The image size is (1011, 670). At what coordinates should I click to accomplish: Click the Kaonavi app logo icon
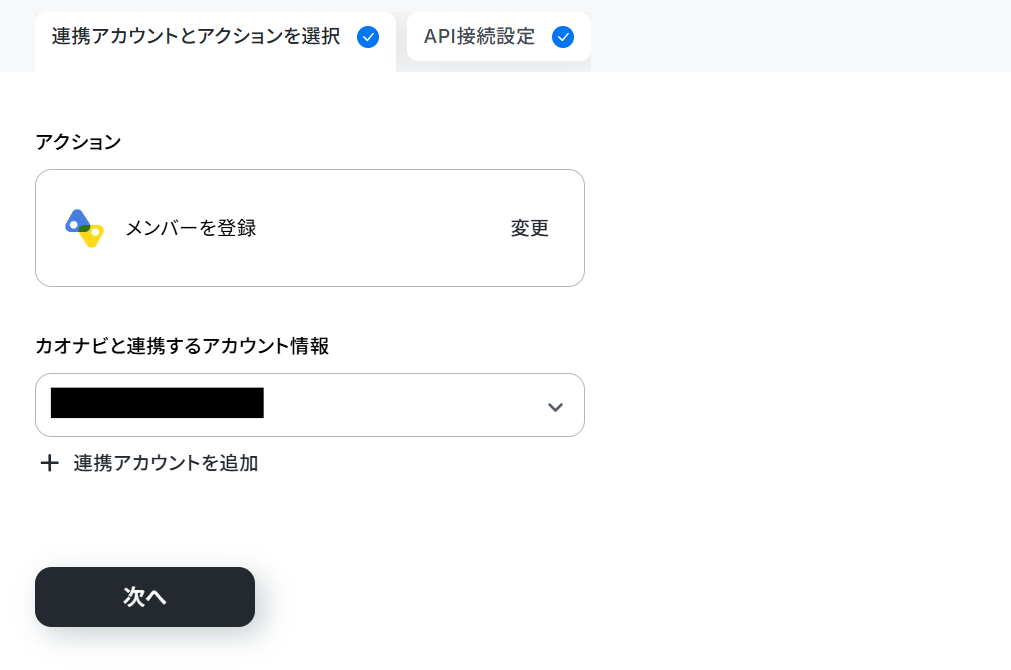[x=84, y=228]
